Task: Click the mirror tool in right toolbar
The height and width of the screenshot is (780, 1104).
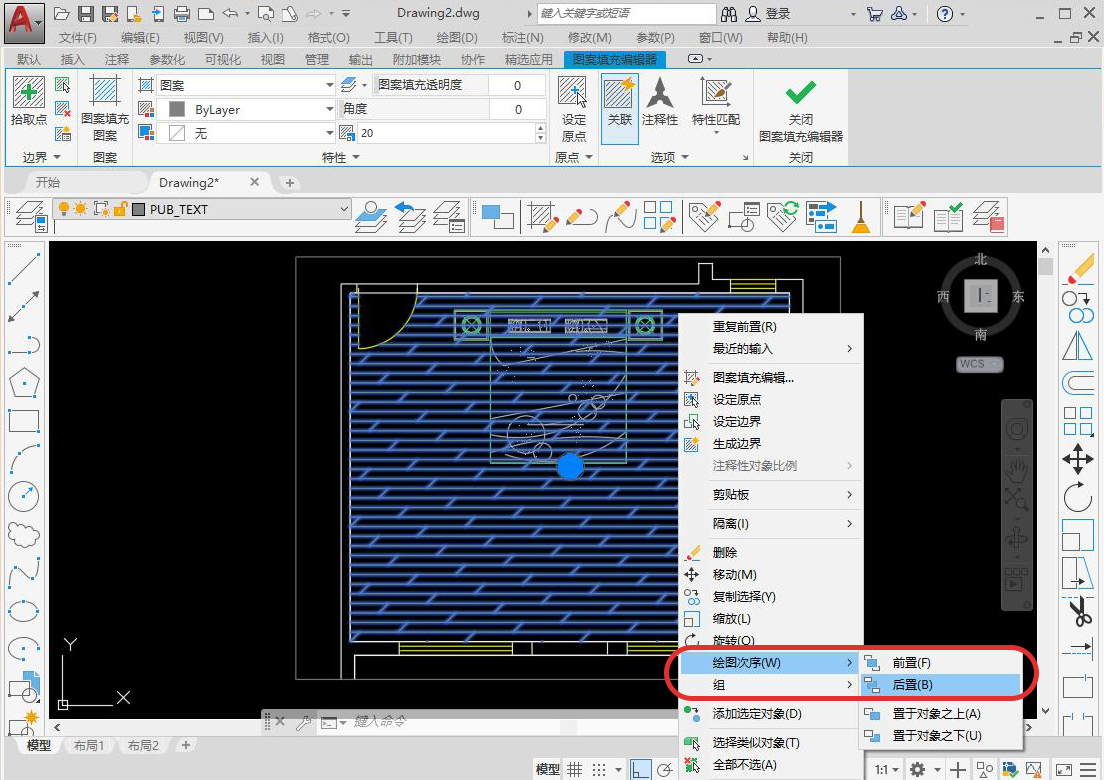Action: [x=1077, y=345]
